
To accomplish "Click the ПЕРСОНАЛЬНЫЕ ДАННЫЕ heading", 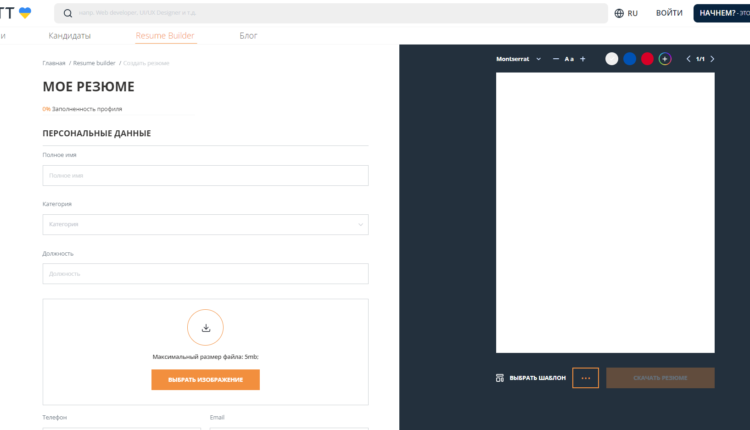I will point(97,133).
